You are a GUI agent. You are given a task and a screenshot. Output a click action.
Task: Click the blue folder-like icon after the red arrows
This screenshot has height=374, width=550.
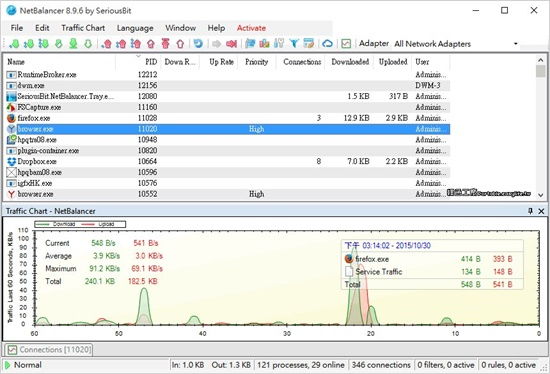coord(250,44)
